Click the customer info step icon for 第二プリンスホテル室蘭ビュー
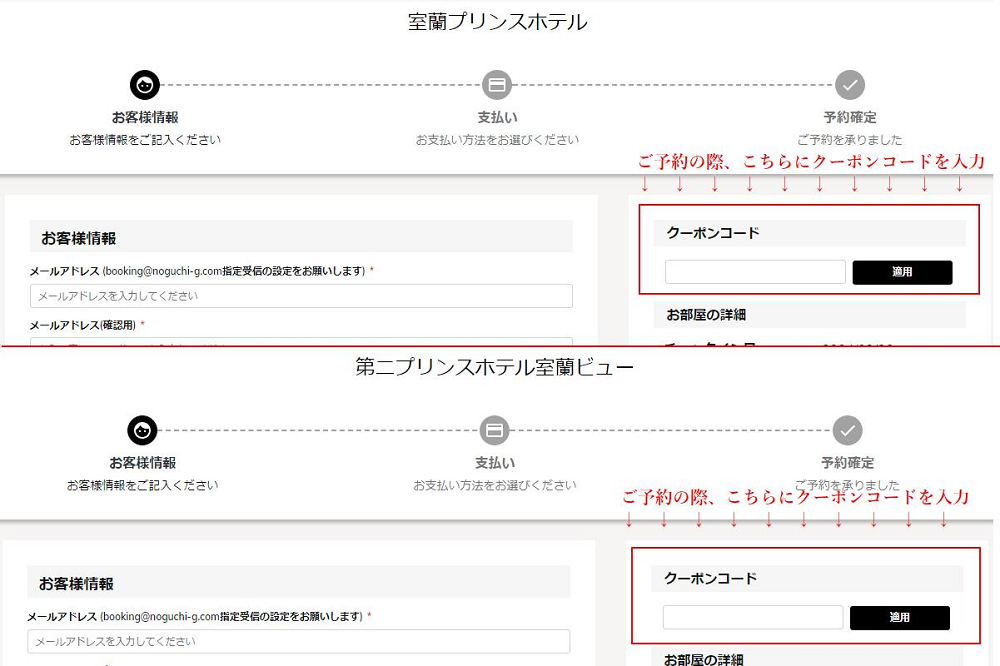This screenshot has height=666, width=1000. click(142, 431)
